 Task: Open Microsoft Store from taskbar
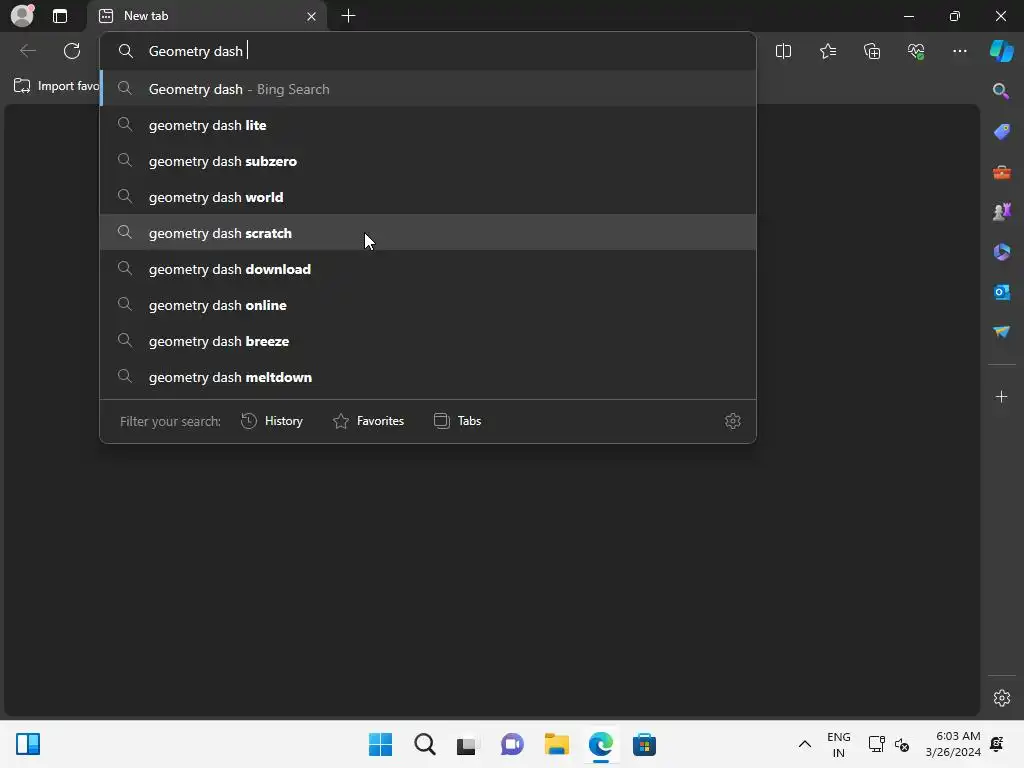(645, 744)
